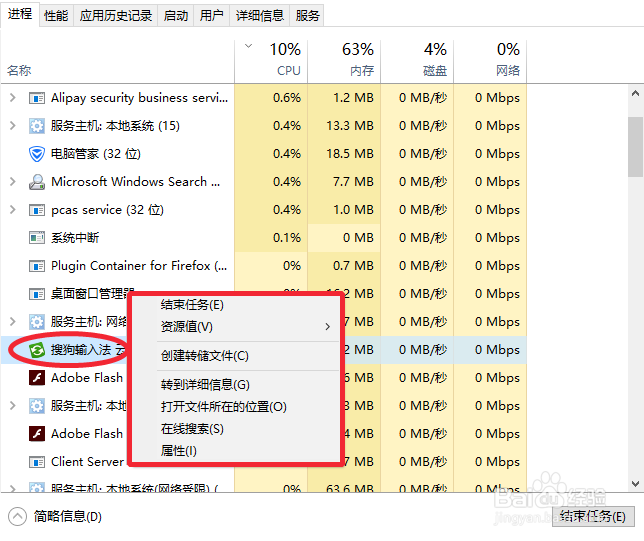Click the sort direction chevron above CPU column
The height and width of the screenshot is (541, 644).
point(248,46)
